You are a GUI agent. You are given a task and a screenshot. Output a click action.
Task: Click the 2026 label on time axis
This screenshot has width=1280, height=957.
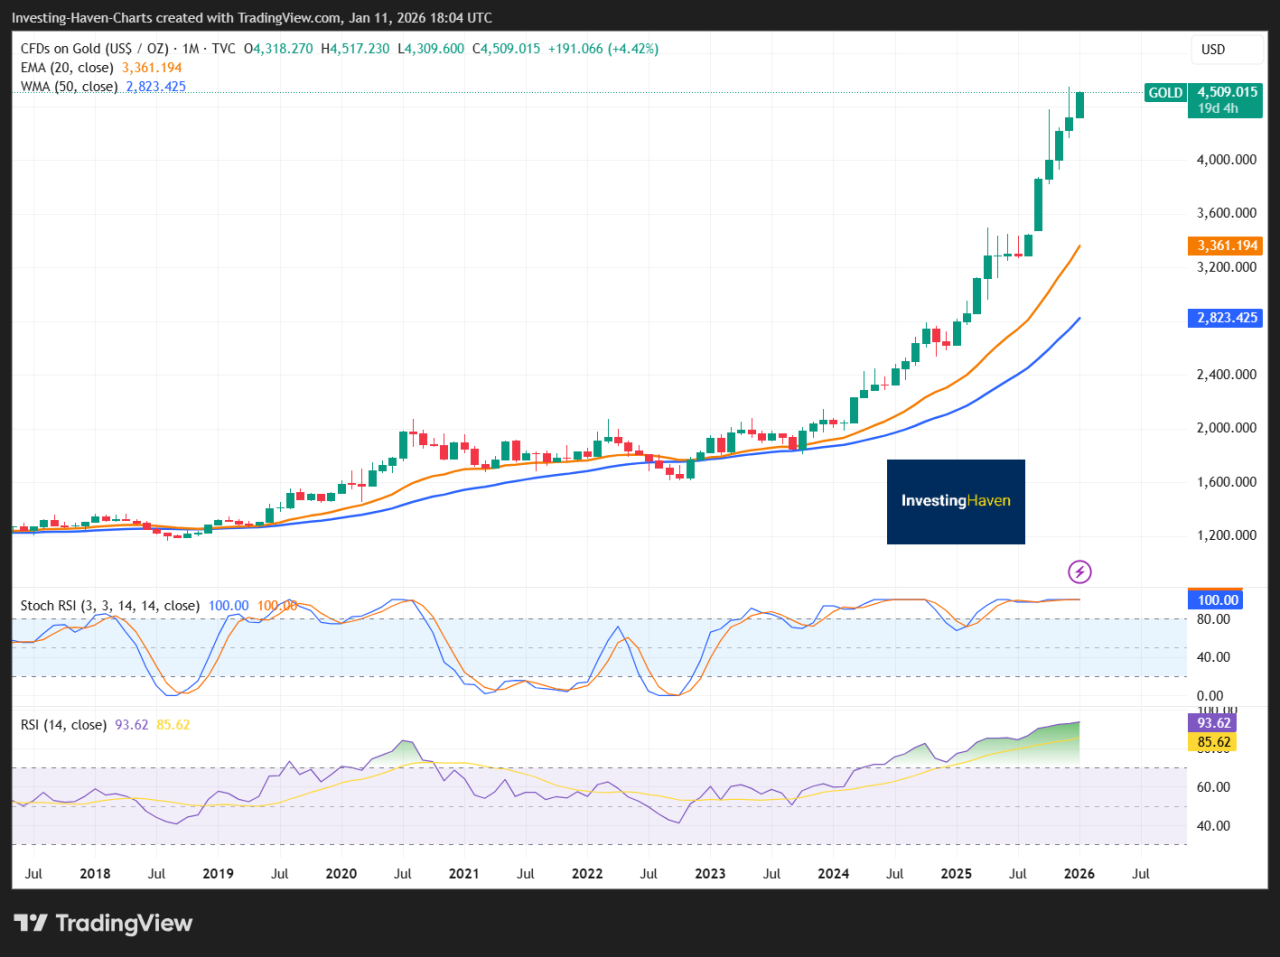click(1079, 874)
